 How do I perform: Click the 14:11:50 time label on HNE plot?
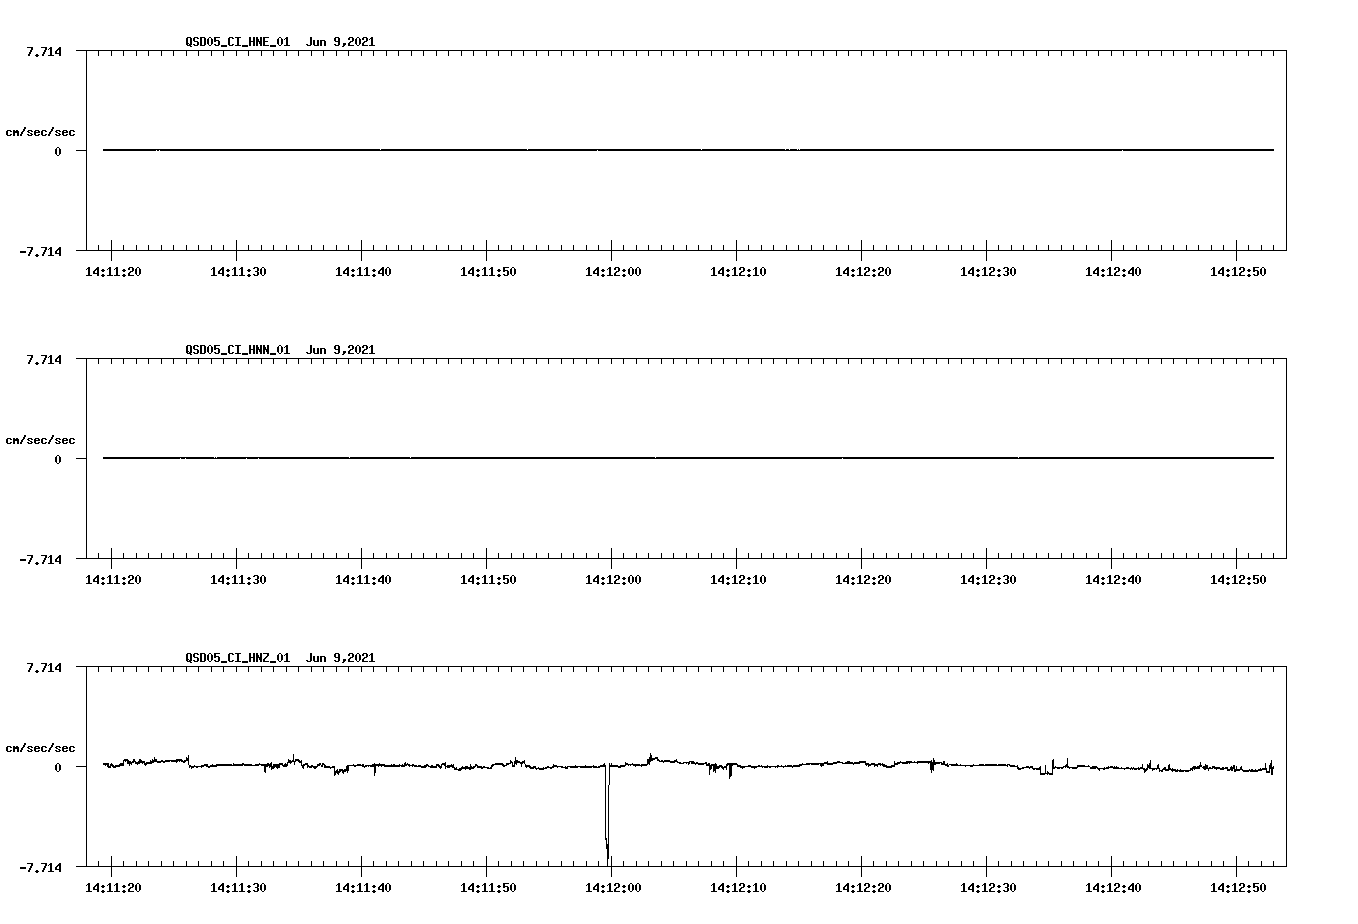[488, 272]
